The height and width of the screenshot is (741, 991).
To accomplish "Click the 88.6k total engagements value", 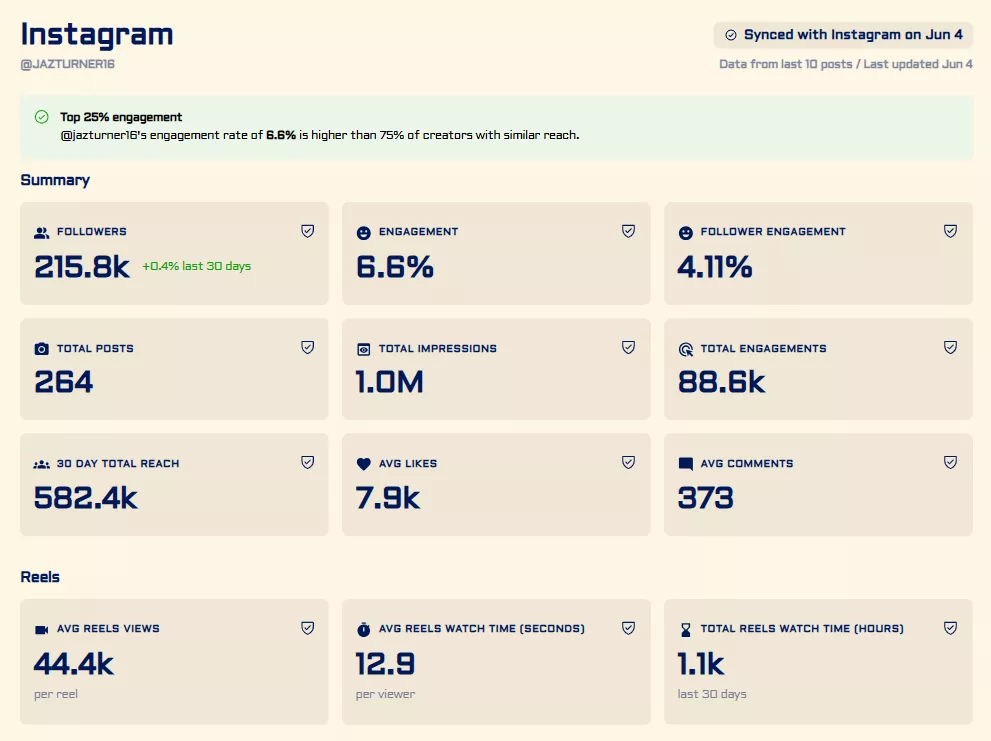I will click(x=721, y=382).
